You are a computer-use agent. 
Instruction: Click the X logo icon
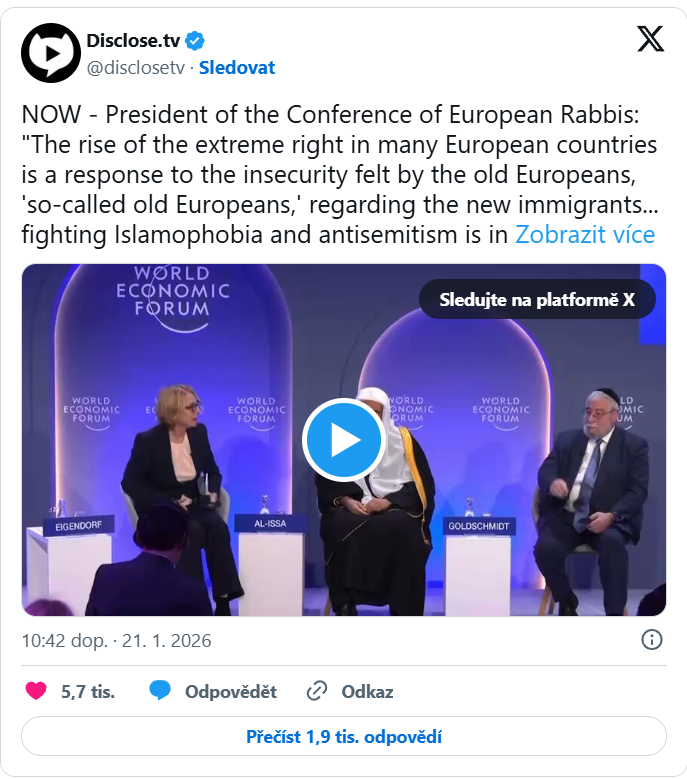coord(650,39)
